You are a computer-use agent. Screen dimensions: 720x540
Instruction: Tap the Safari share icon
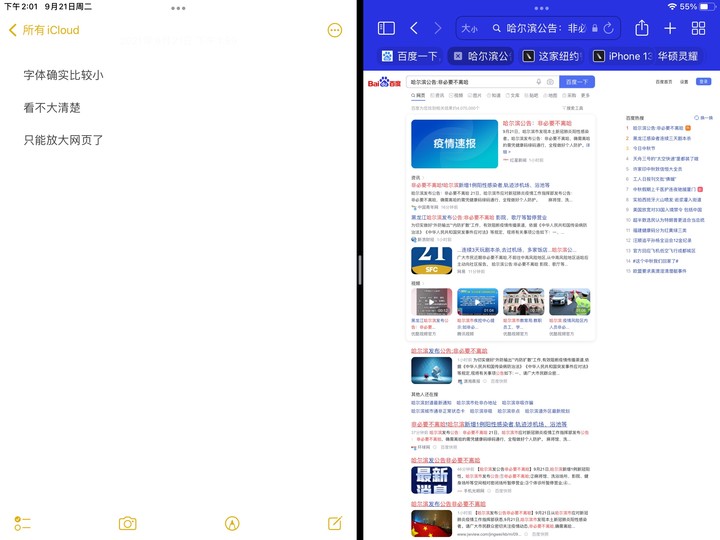tap(642, 29)
